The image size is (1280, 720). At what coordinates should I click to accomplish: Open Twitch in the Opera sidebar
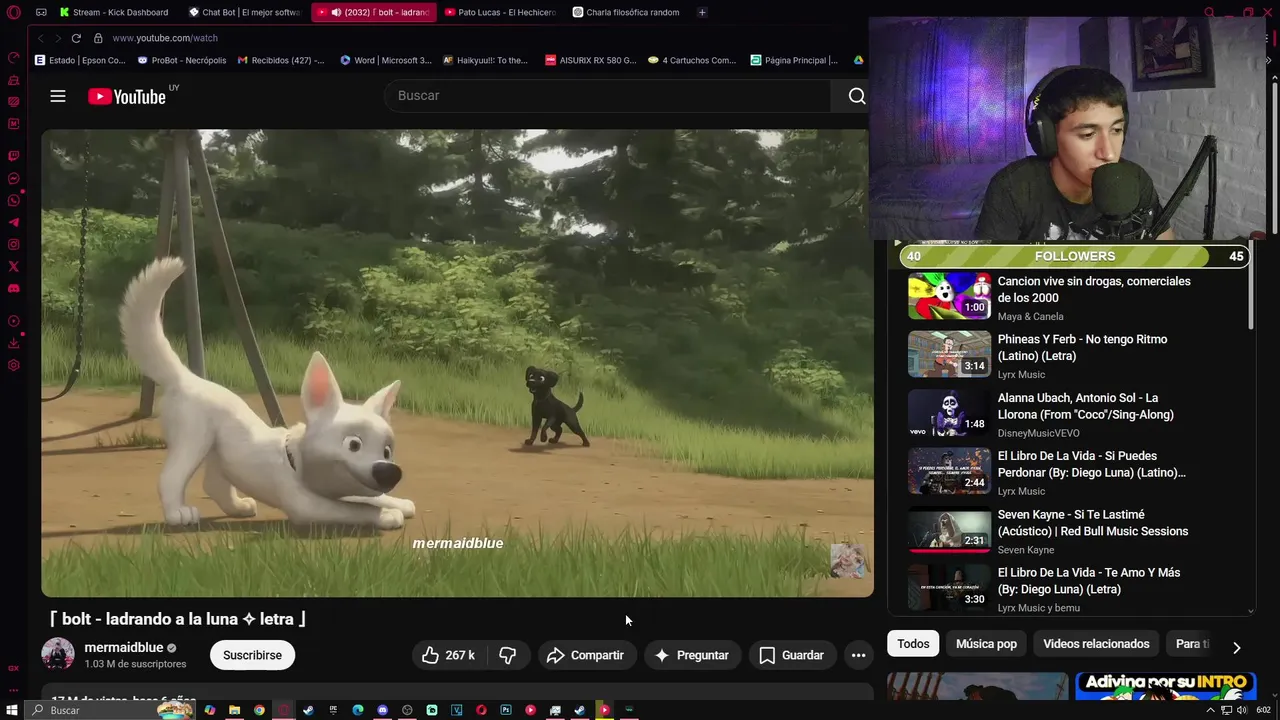tap(13, 156)
